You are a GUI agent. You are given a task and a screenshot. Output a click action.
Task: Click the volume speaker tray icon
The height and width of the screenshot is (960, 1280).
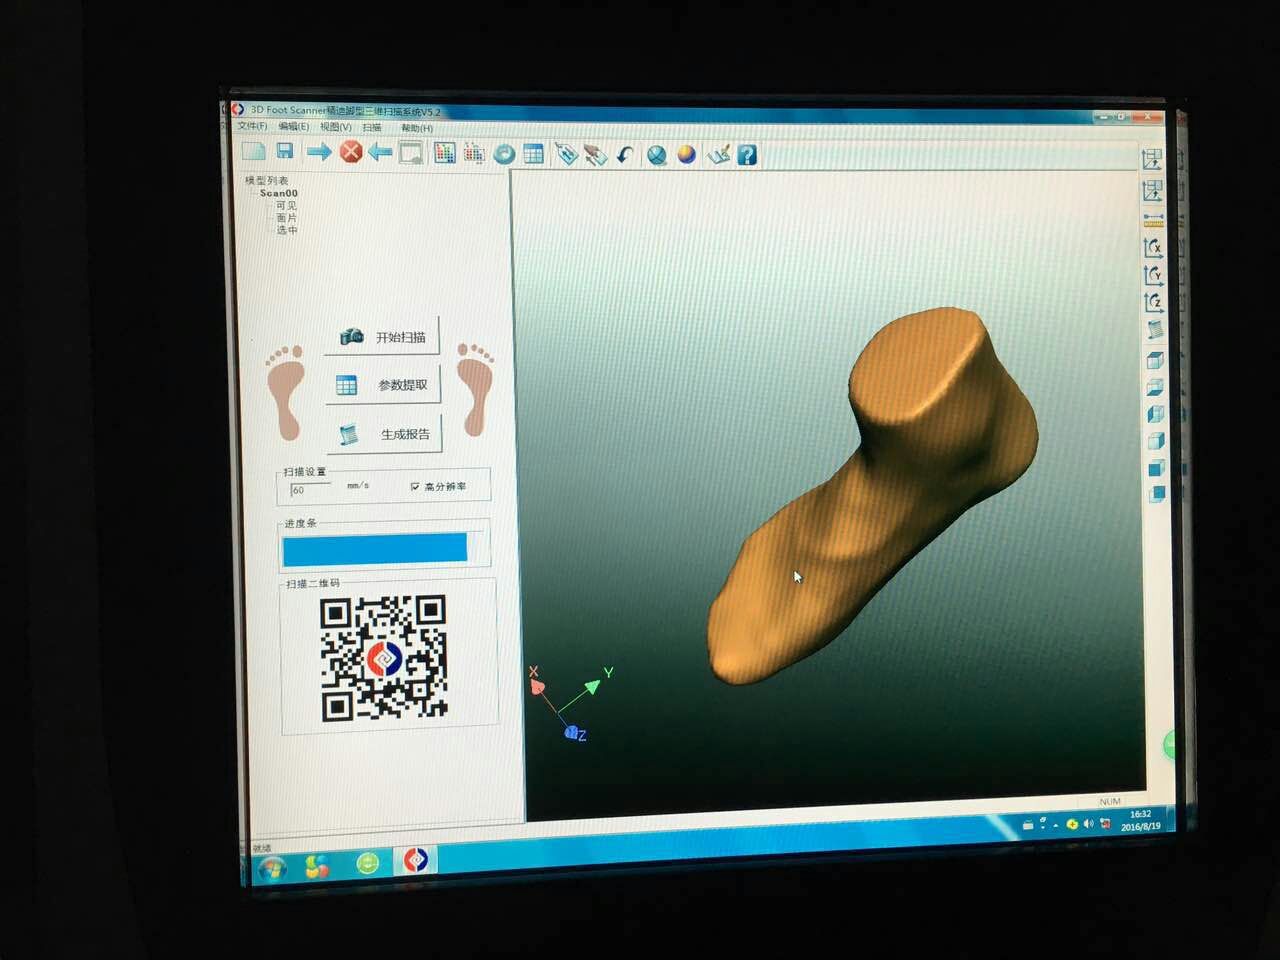tap(1088, 824)
